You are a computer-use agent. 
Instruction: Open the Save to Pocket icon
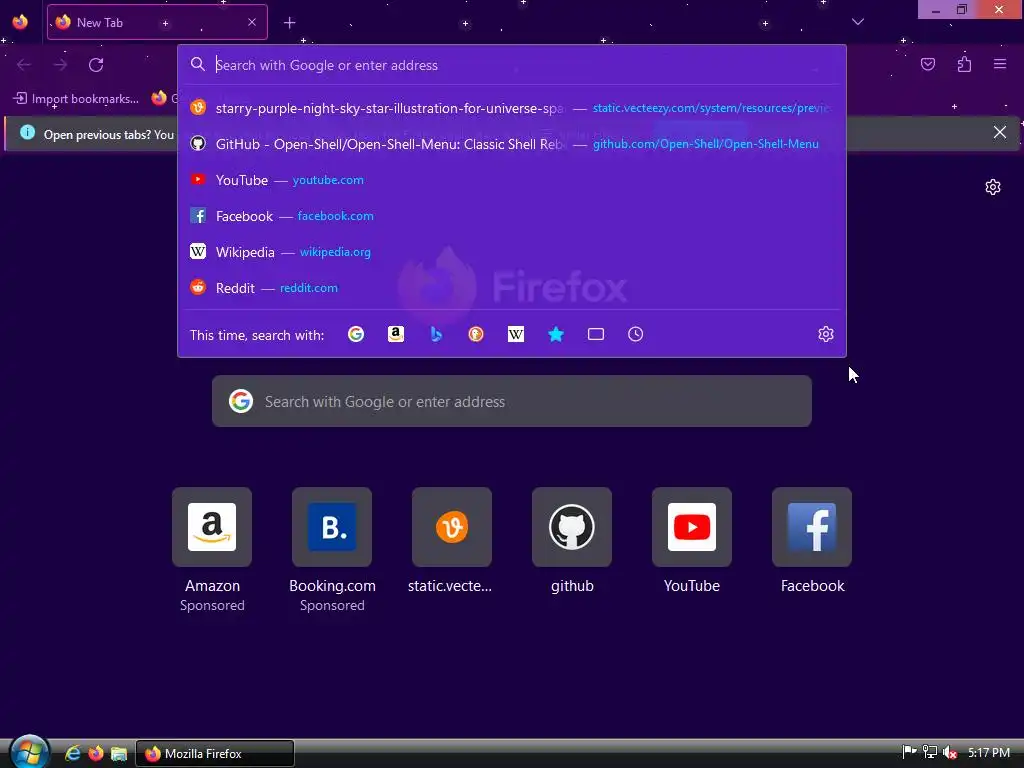click(x=928, y=64)
